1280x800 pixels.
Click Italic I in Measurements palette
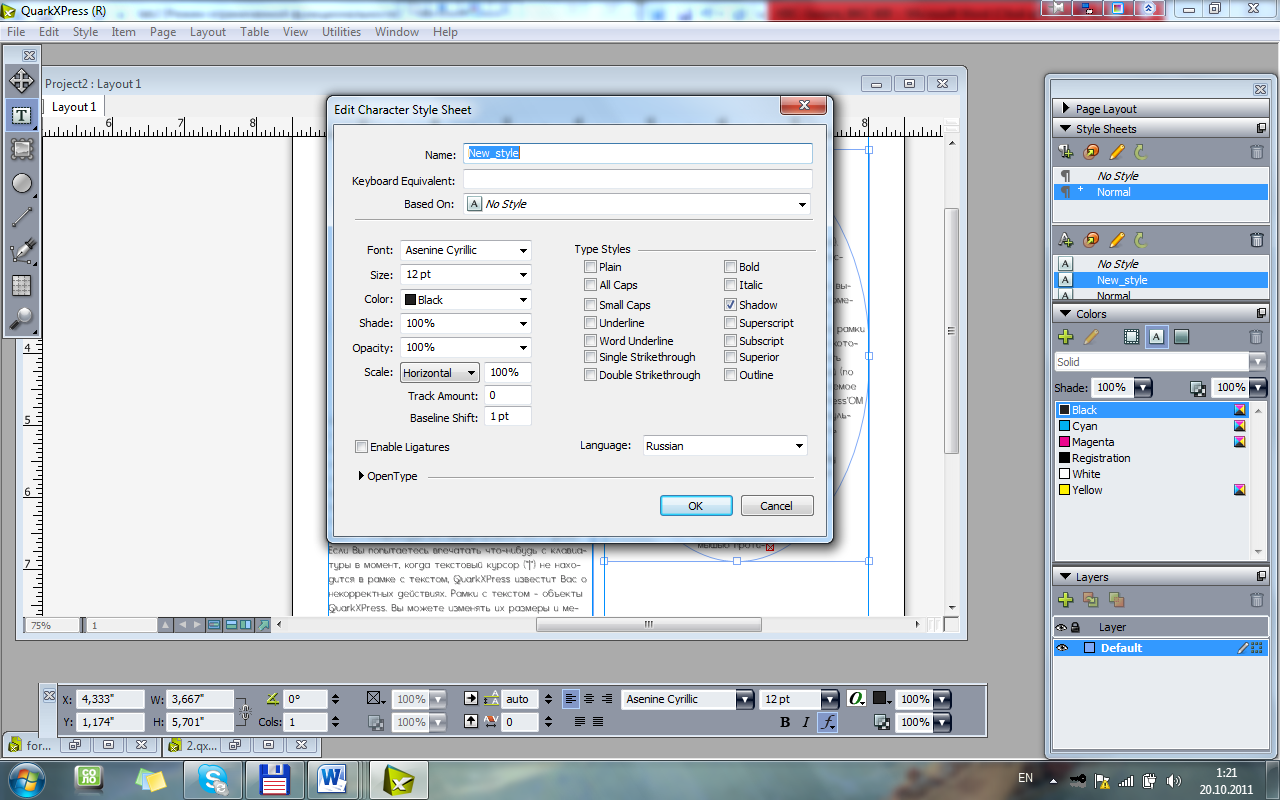point(806,722)
